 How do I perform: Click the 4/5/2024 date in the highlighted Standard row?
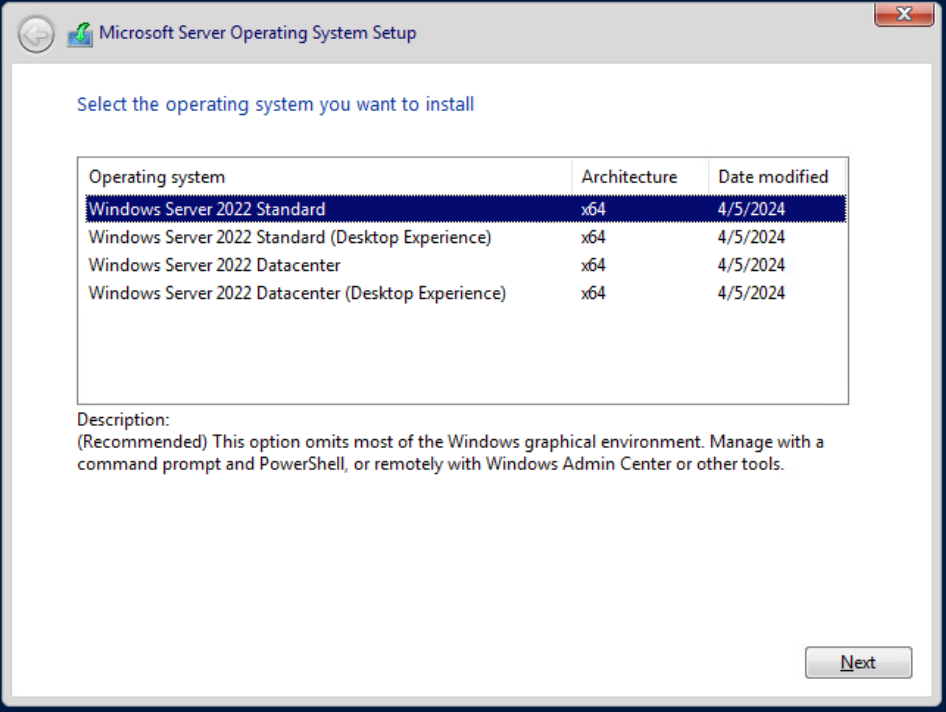pyautogui.click(x=751, y=209)
